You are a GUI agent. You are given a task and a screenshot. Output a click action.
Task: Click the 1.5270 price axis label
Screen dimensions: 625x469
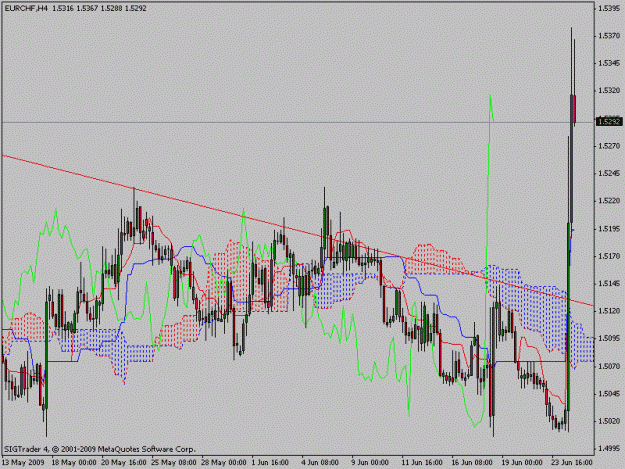tap(609, 146)
